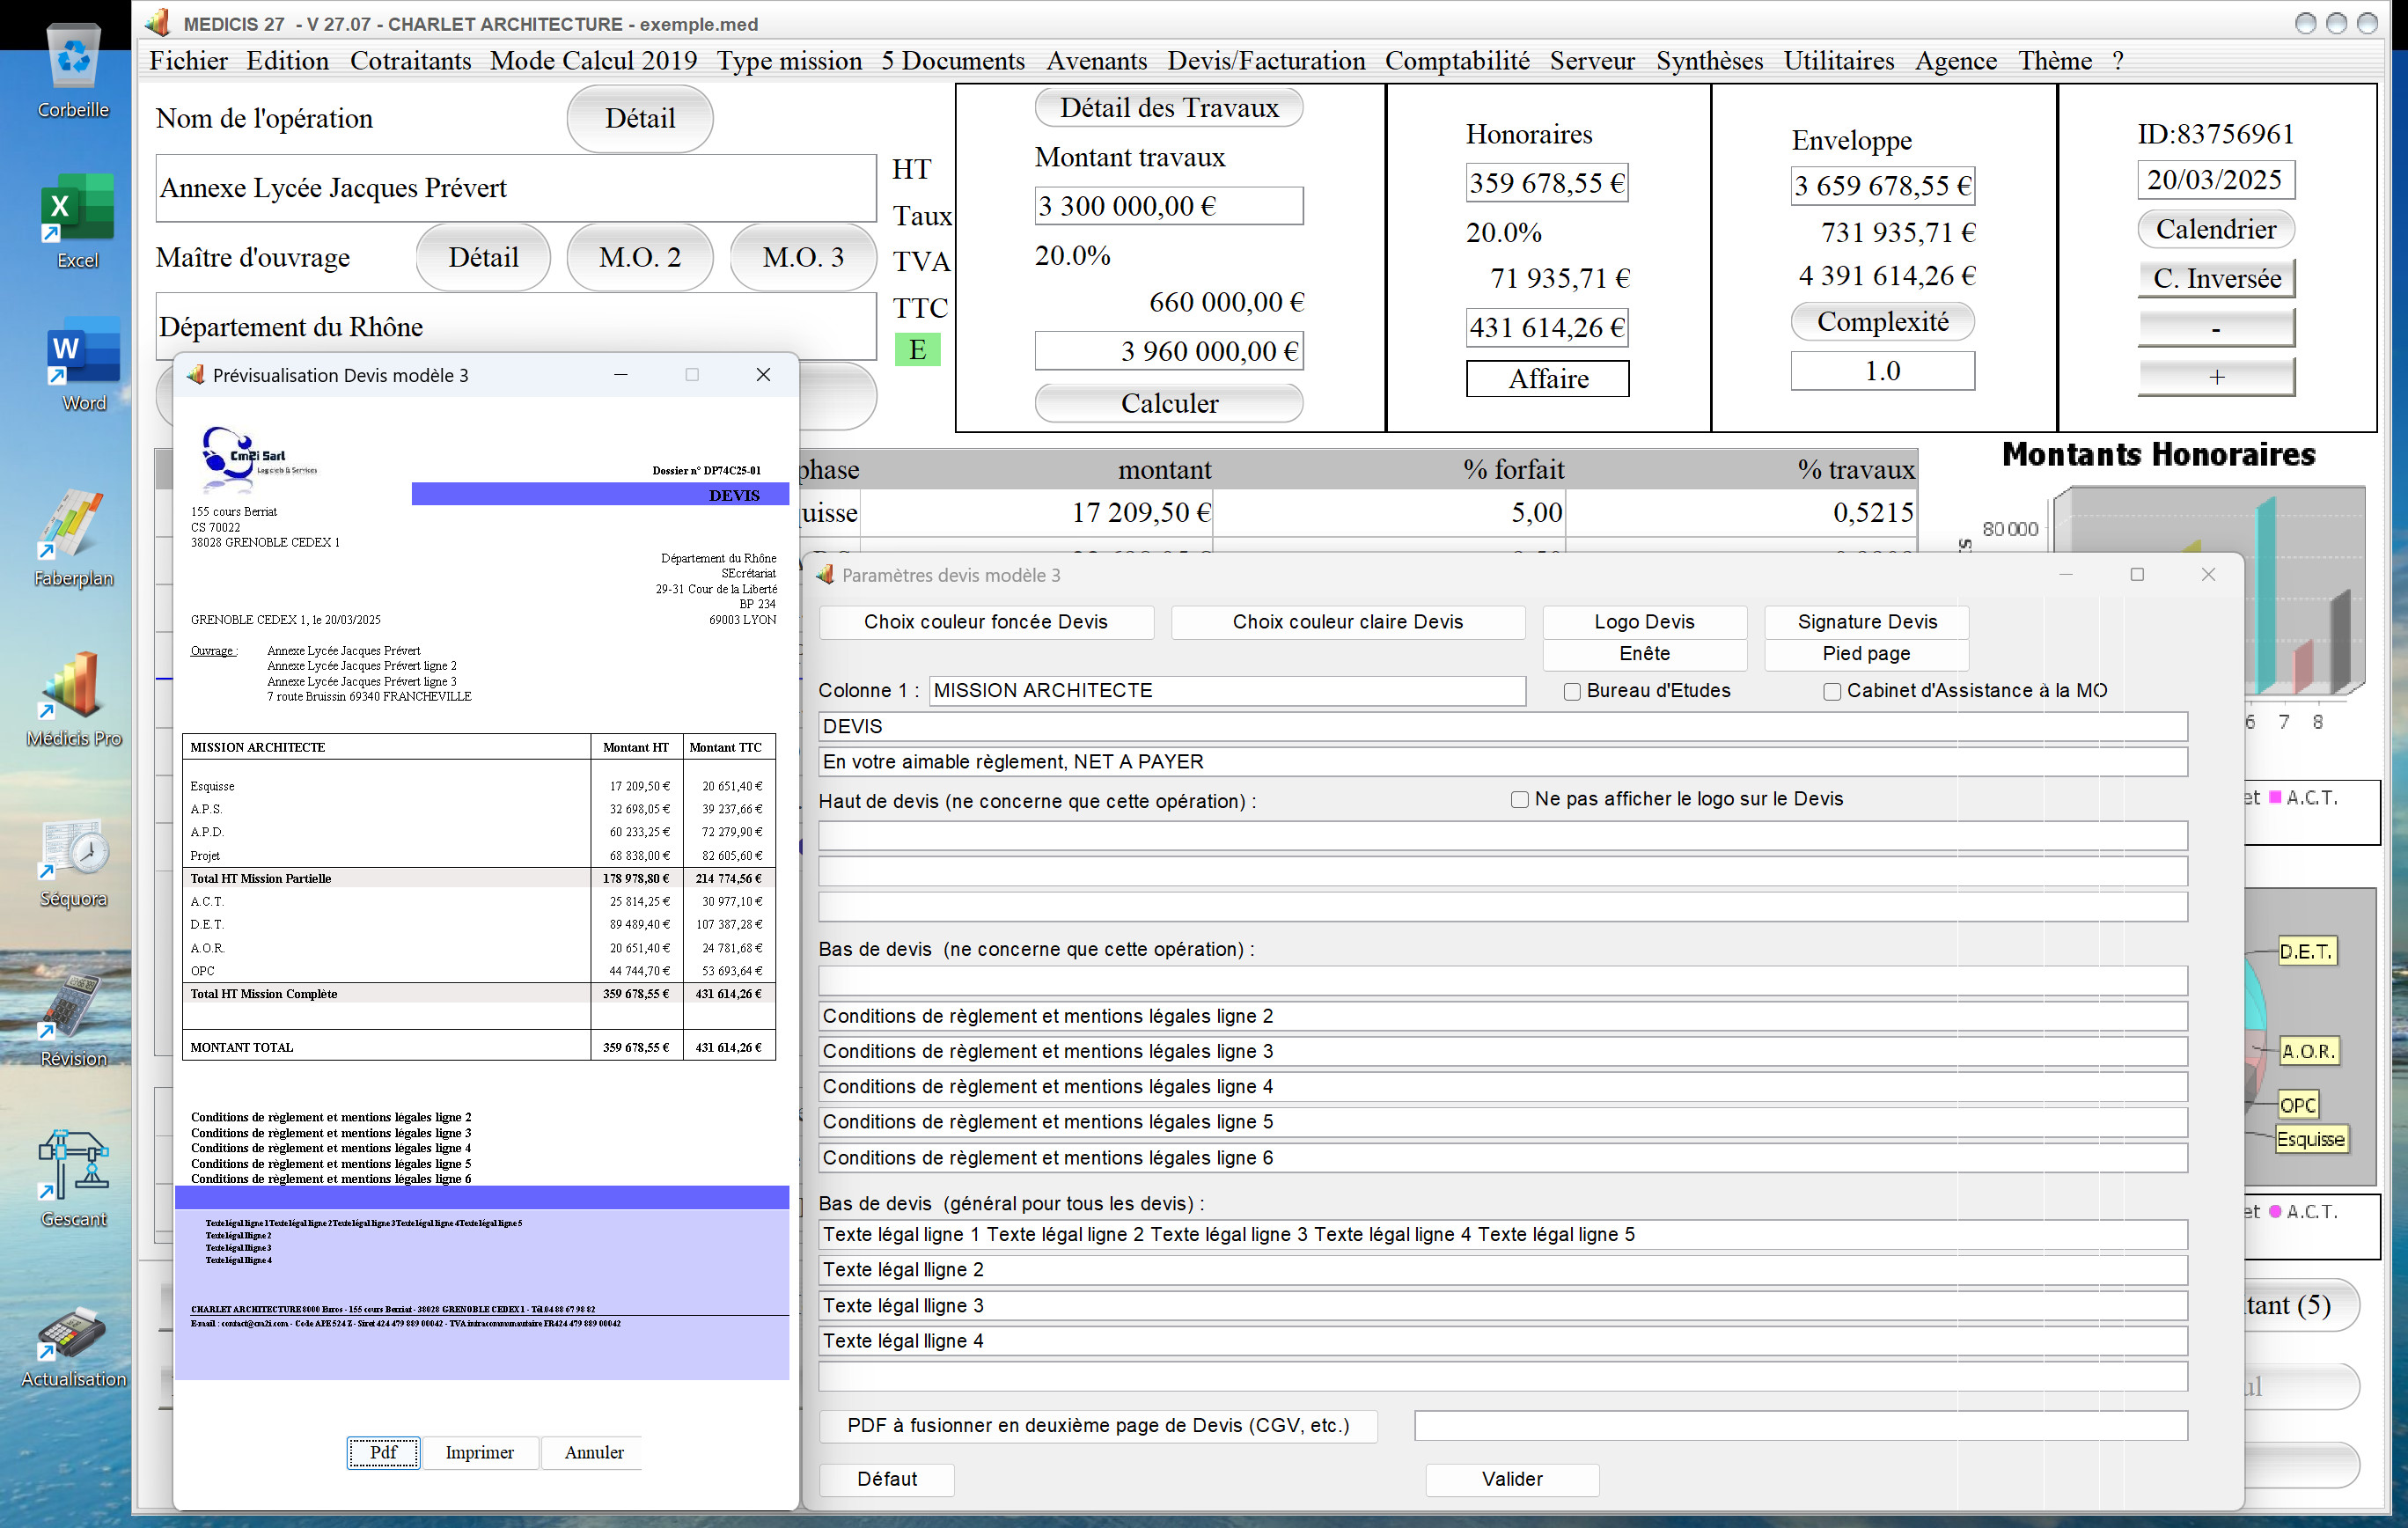2408x1528 pixels.
Task: Click Imprimer in the preview window
Action: [x=479, y=1453]
